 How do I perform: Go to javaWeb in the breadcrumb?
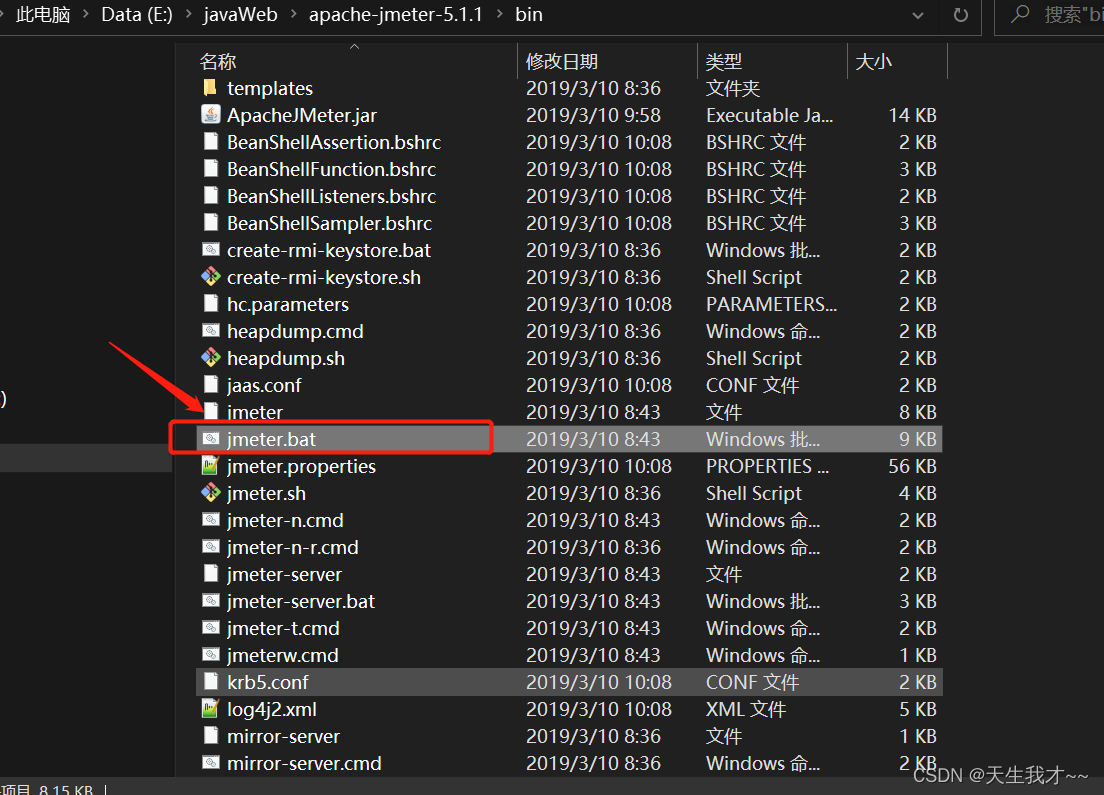pos(240,15)
